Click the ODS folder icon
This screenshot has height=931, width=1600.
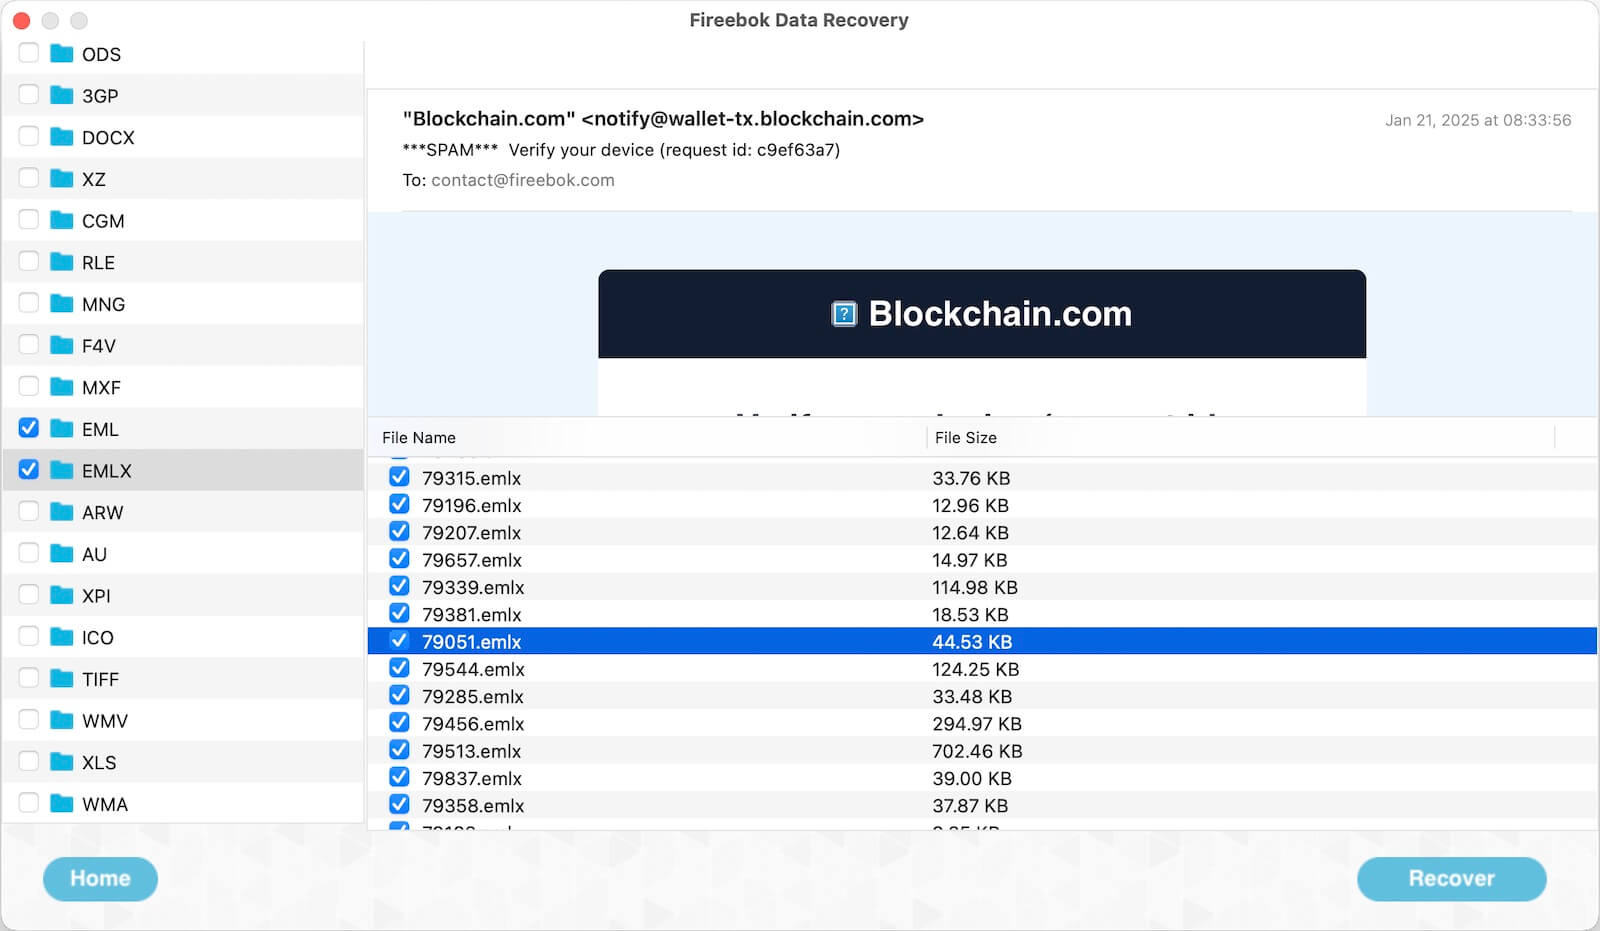pyautogui.click(x=62, y=53)
